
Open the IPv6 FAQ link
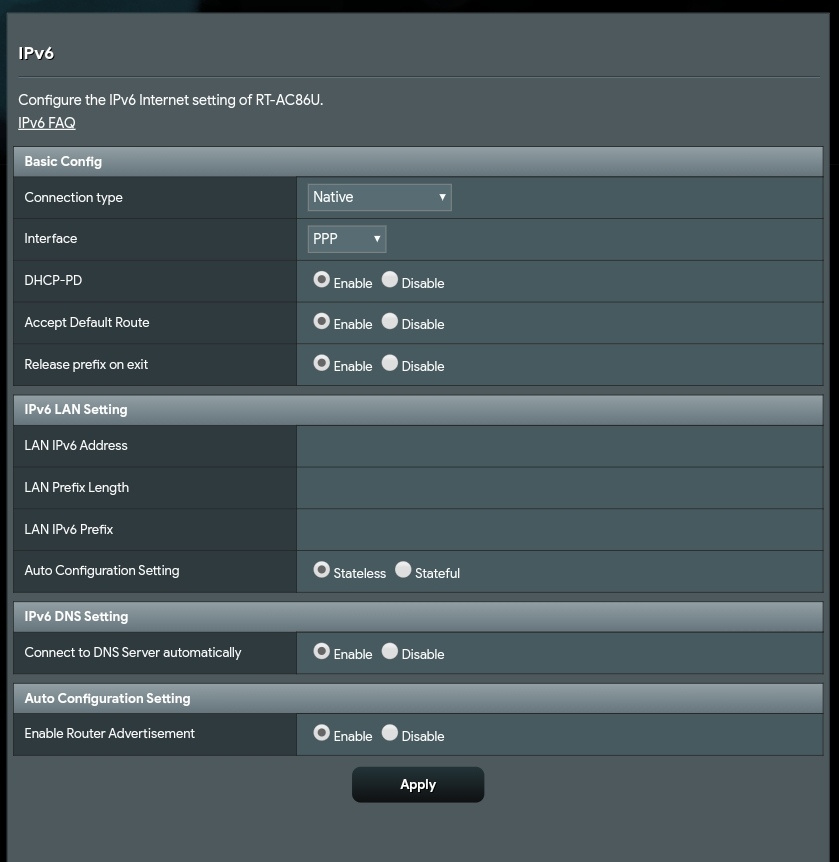coord(47,123)
